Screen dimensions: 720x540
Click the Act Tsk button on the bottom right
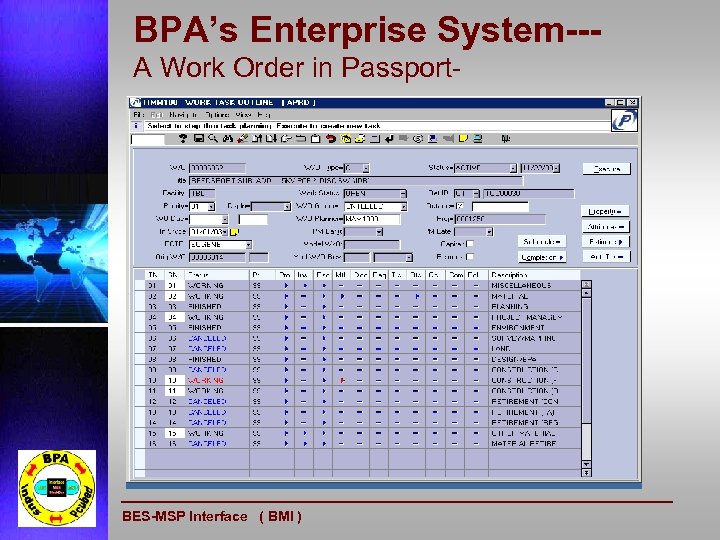point(607,257)
